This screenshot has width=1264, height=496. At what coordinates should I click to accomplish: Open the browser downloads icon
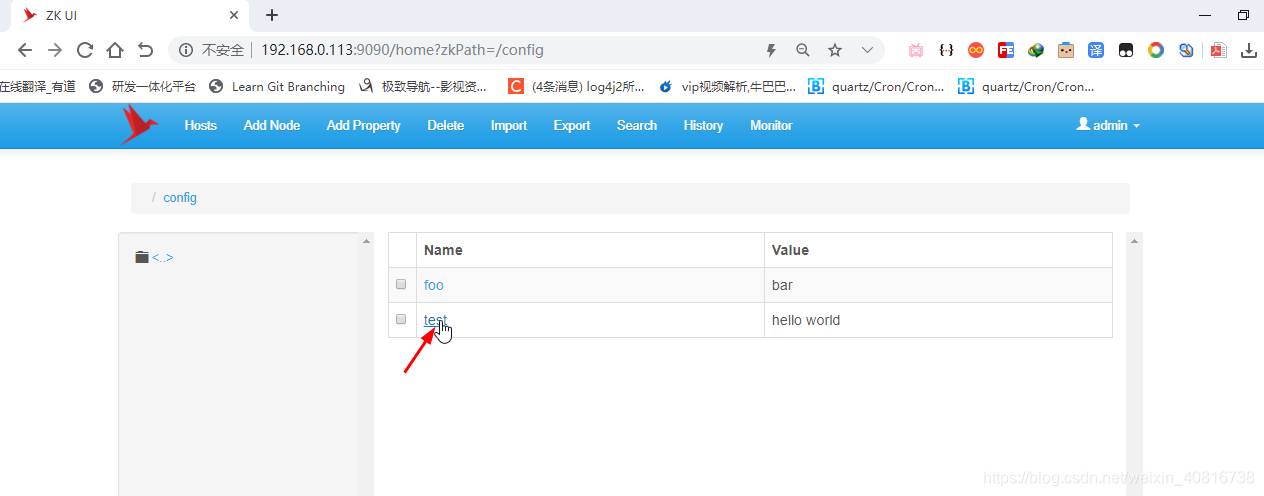point(1249,50)
